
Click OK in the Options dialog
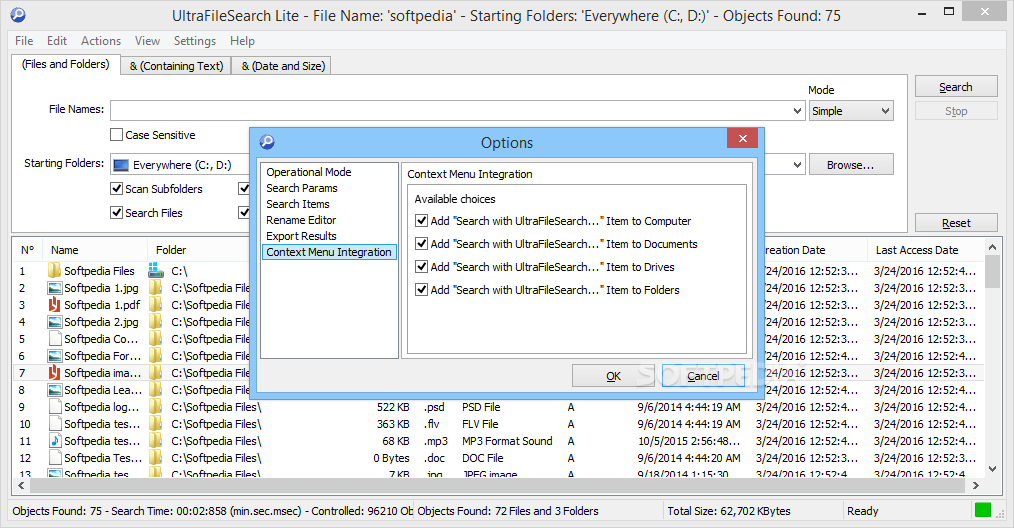tap(613, 376)
